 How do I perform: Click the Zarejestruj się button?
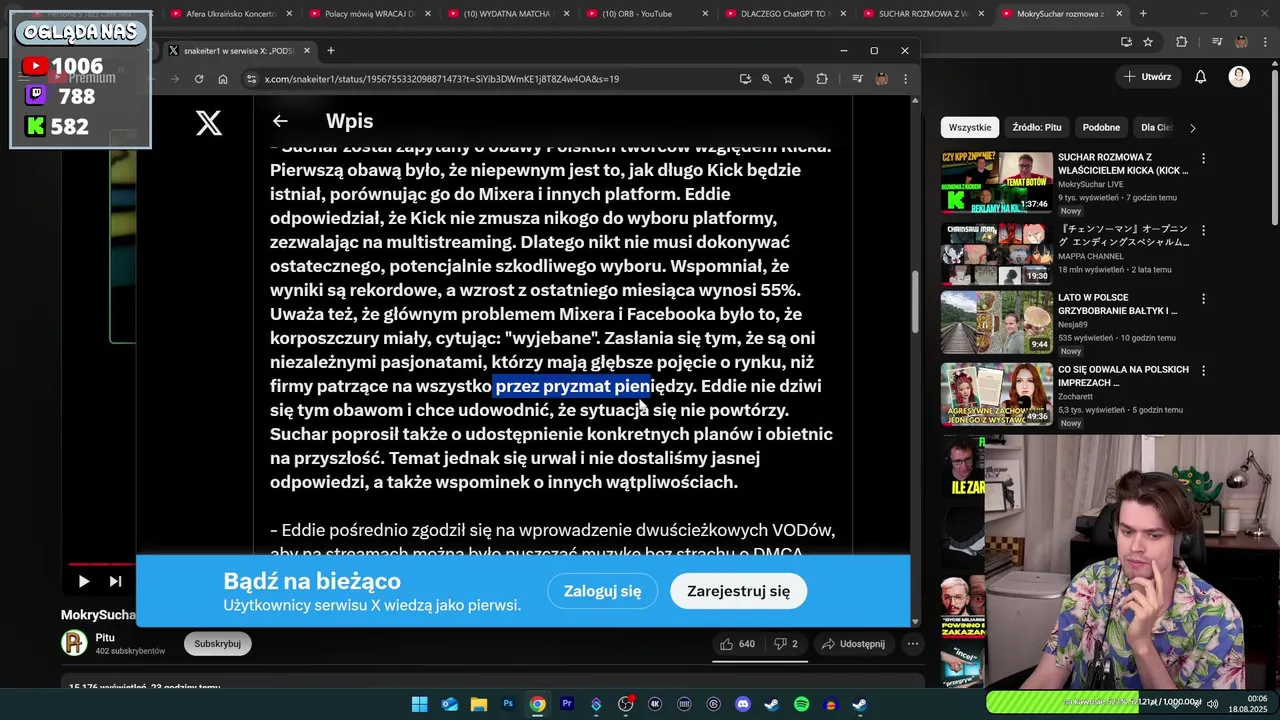pyautogui.click(x=738, y=591)
